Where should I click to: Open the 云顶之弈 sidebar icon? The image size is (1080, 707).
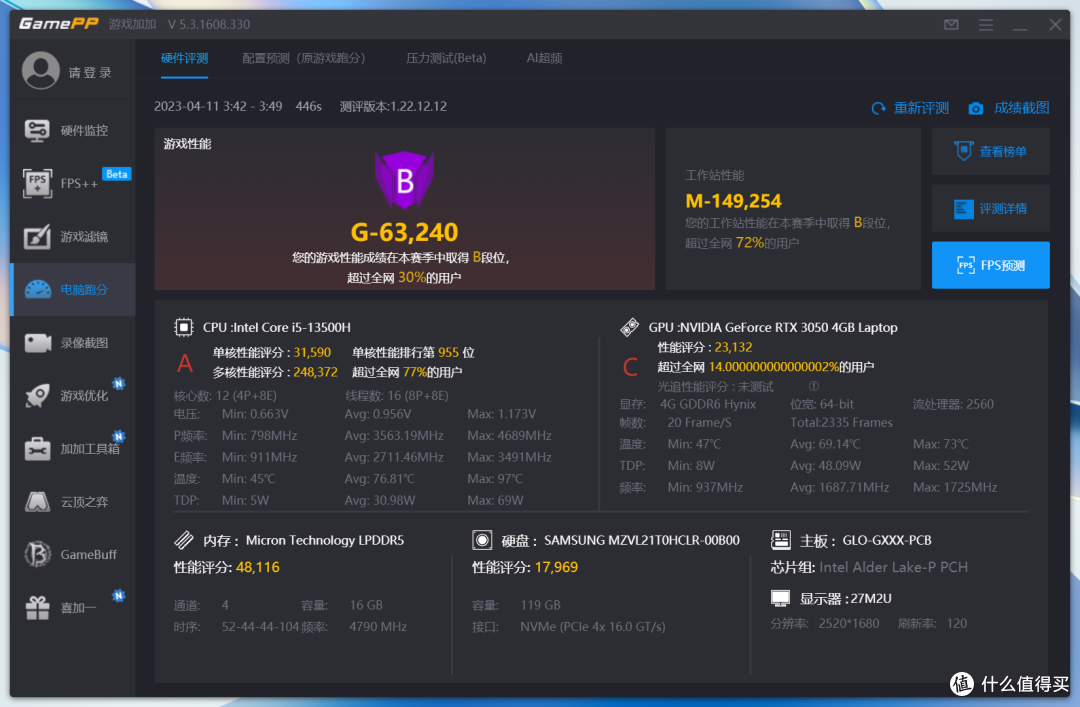click(37, 502)
